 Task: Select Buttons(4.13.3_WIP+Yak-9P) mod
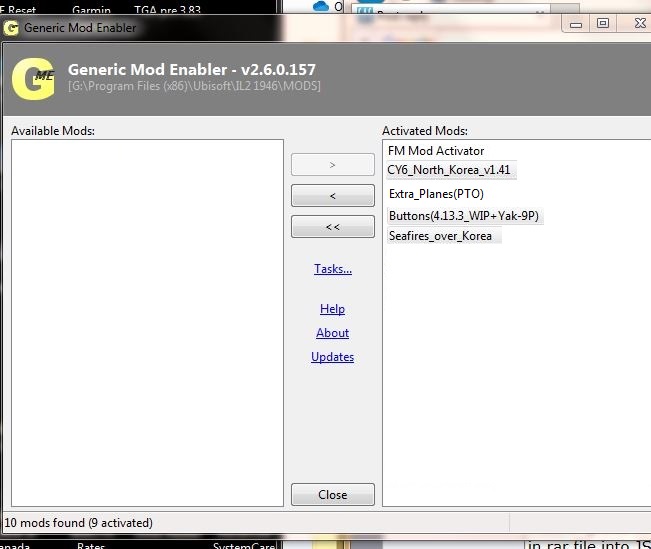pyautogui.click(x=464, y=216)
